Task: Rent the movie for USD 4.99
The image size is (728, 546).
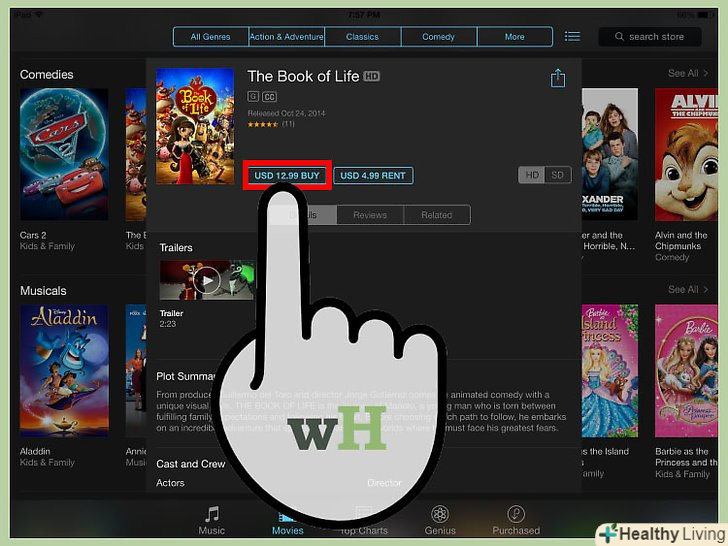Action: click(373, 176)
